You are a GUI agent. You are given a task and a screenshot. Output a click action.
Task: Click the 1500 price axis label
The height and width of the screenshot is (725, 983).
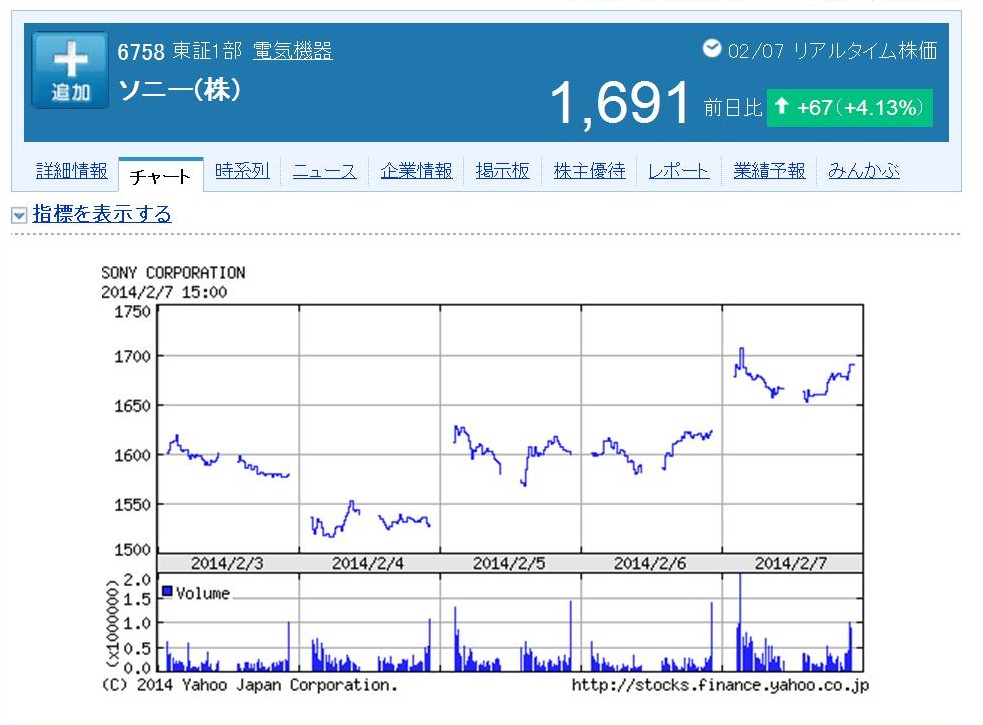coord(132,550)
